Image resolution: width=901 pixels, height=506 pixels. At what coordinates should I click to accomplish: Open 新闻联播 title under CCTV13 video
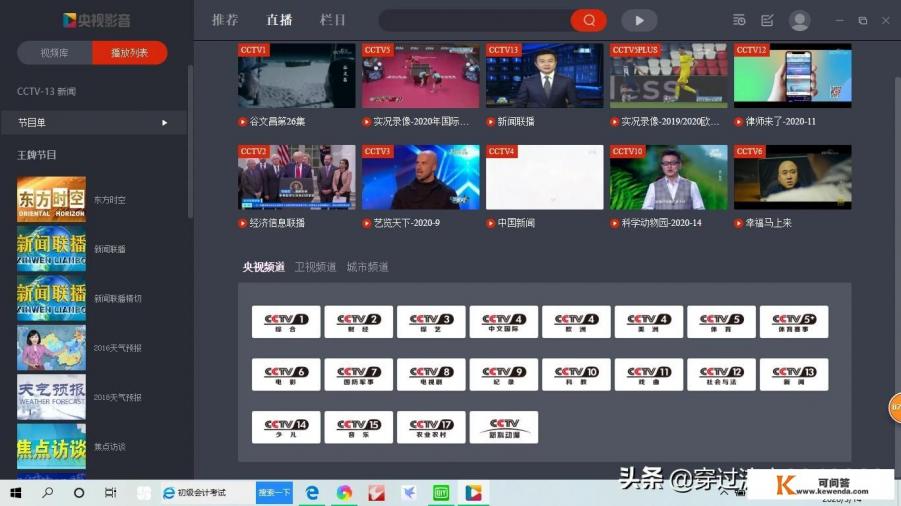pos(516,122)
